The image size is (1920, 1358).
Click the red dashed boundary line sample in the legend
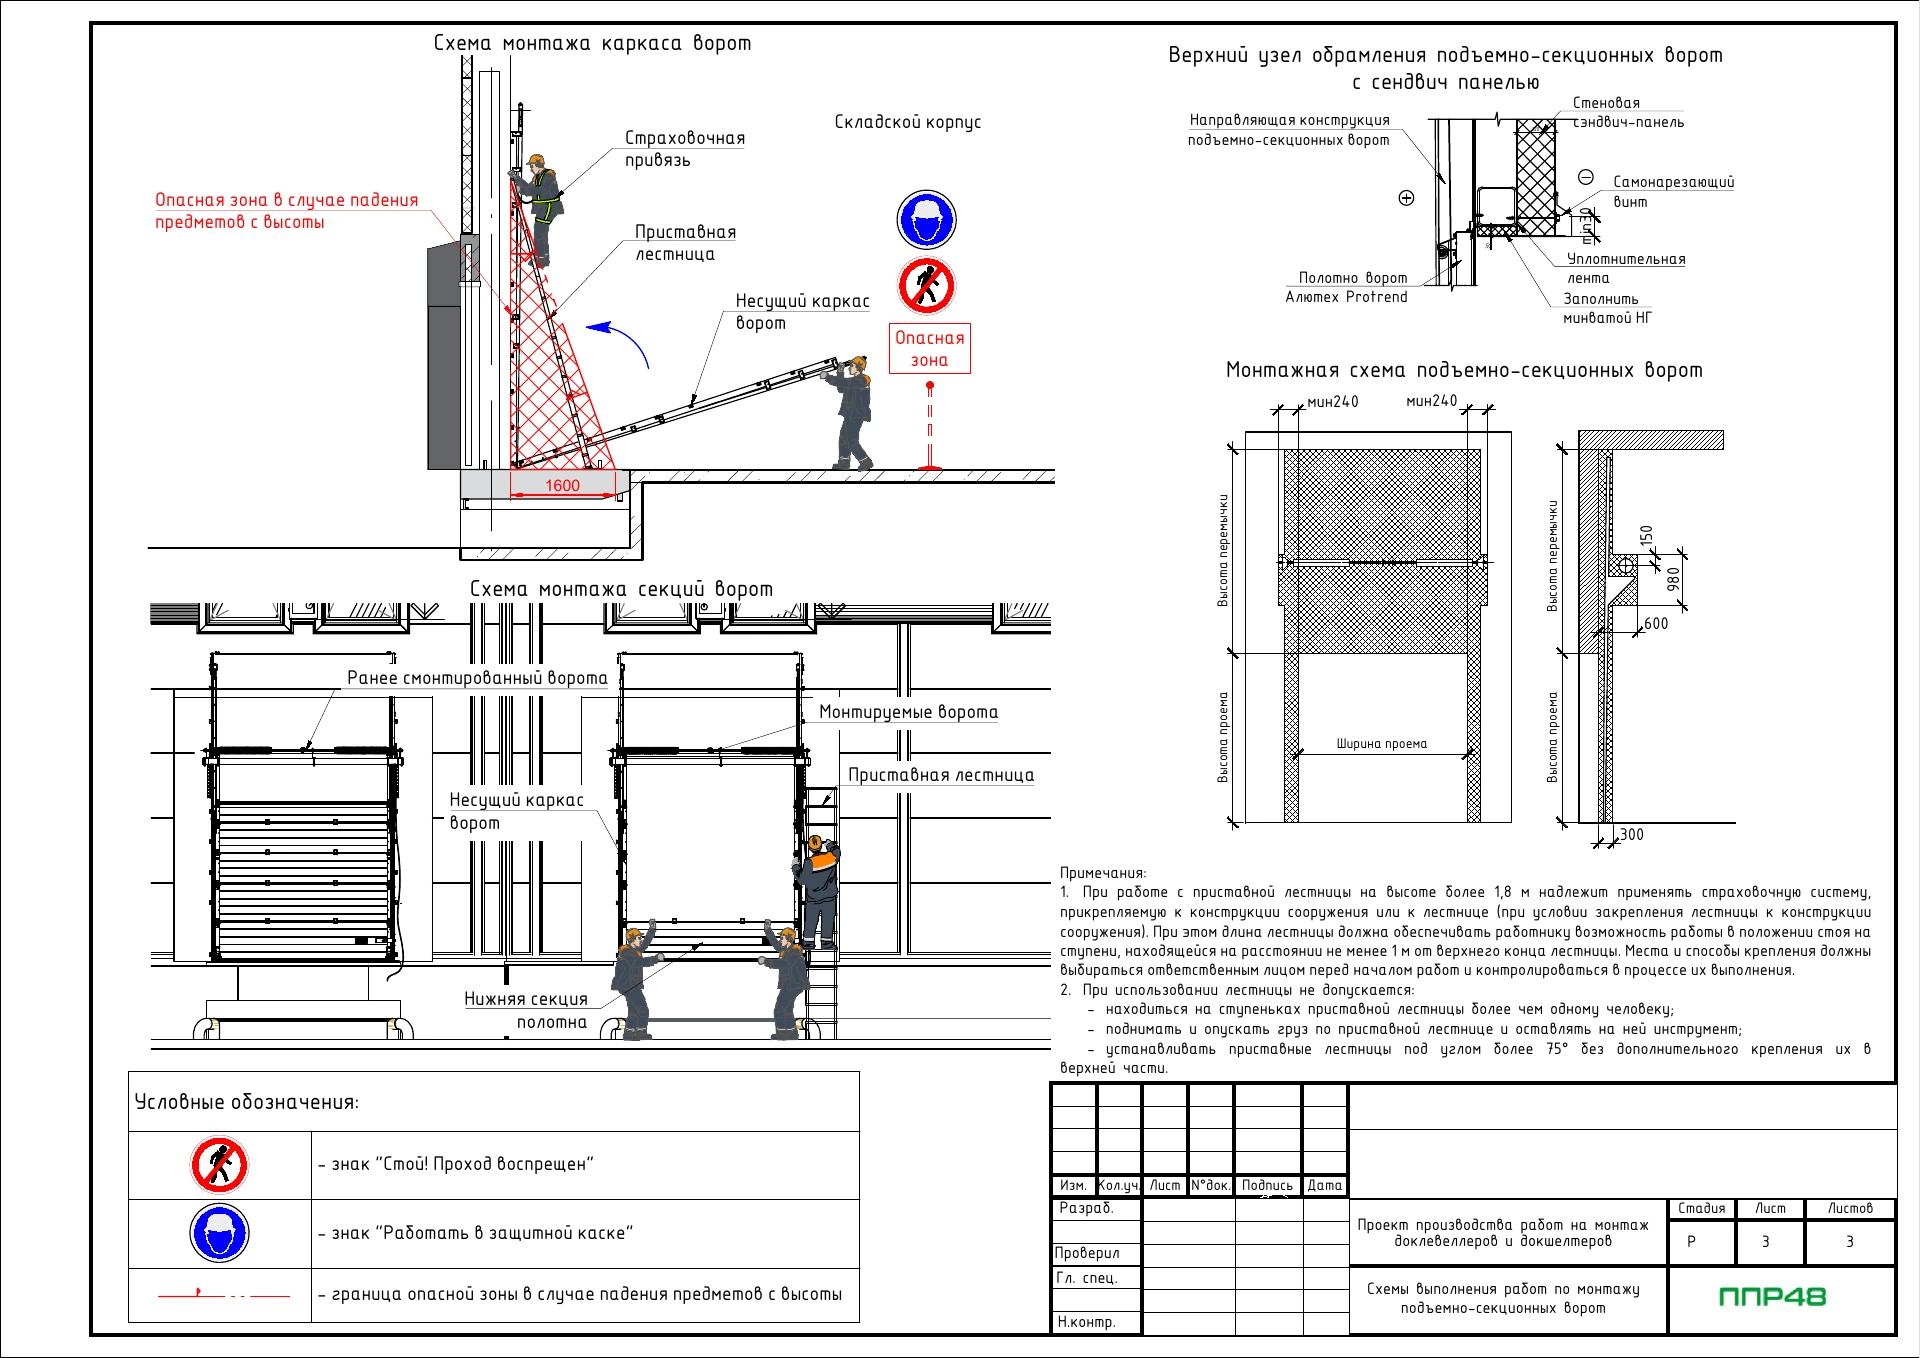click(224, 1294)
